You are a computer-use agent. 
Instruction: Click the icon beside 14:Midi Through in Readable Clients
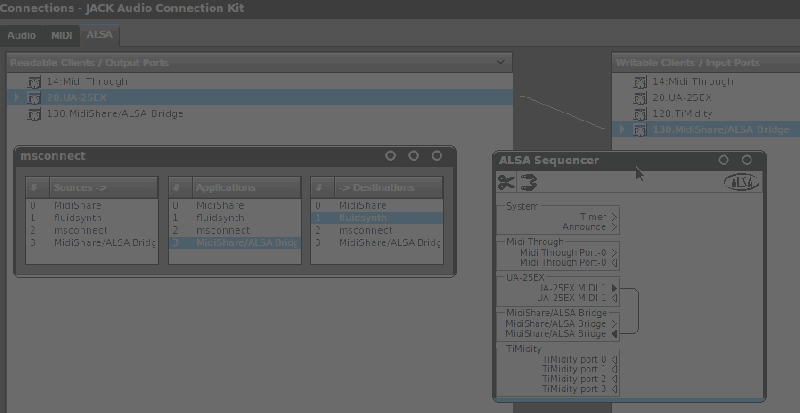pos(33,82)
